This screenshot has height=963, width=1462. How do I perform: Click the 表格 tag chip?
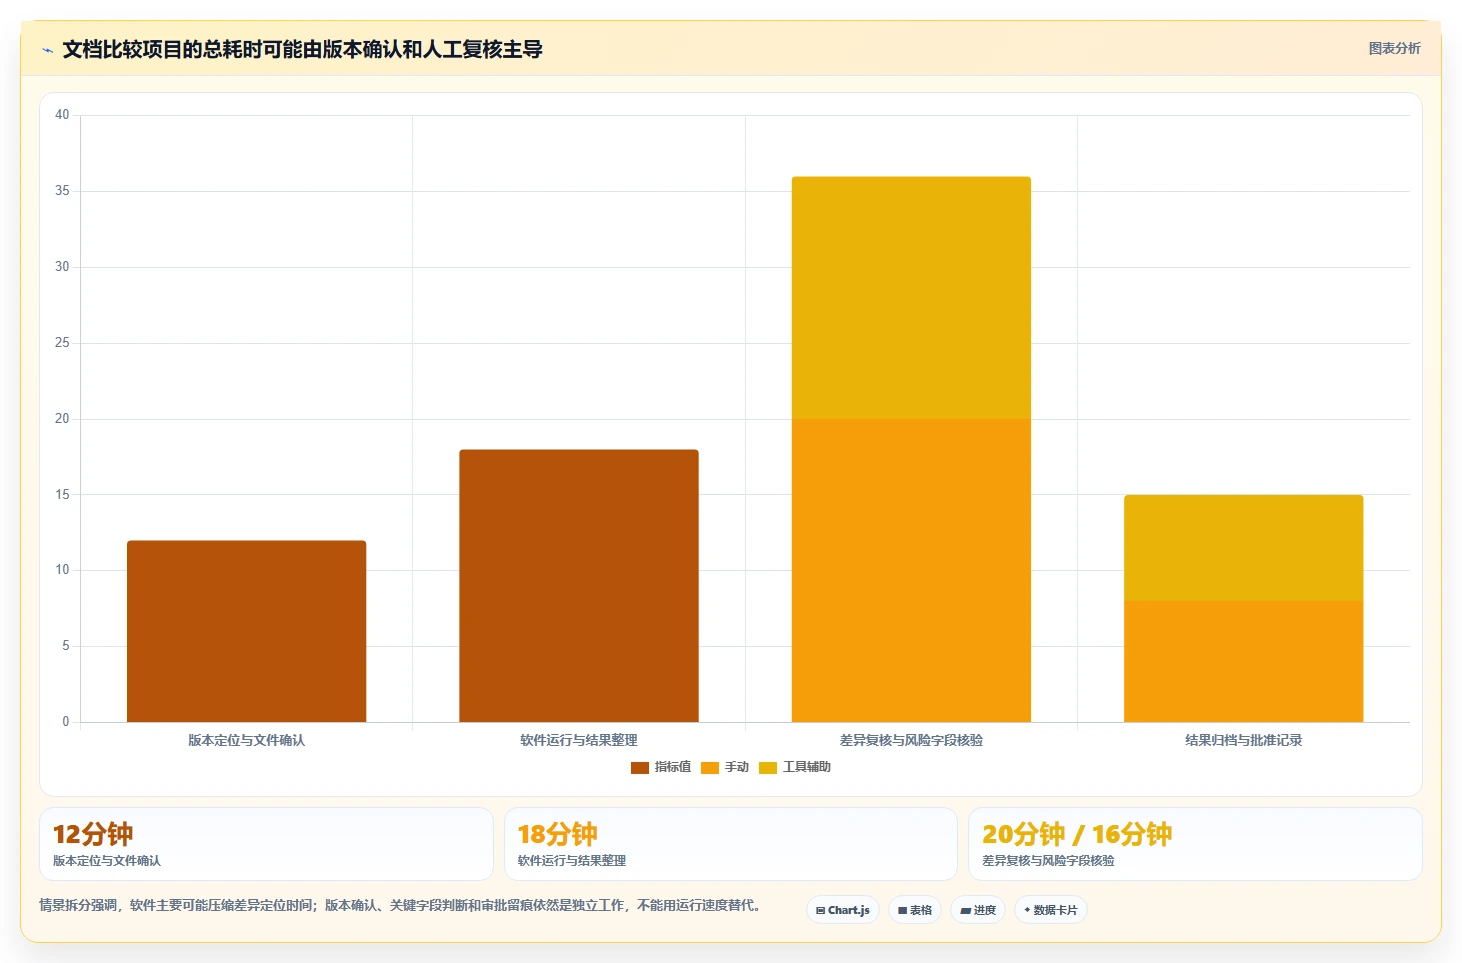(x=915, y=910)
